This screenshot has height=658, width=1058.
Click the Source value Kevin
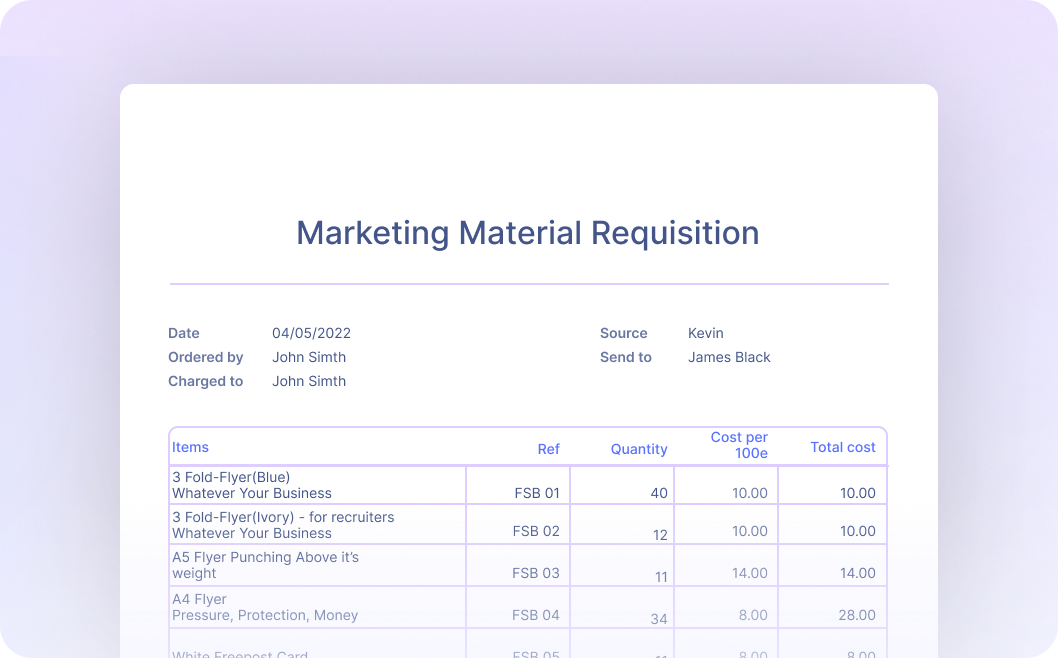point(704,333)
